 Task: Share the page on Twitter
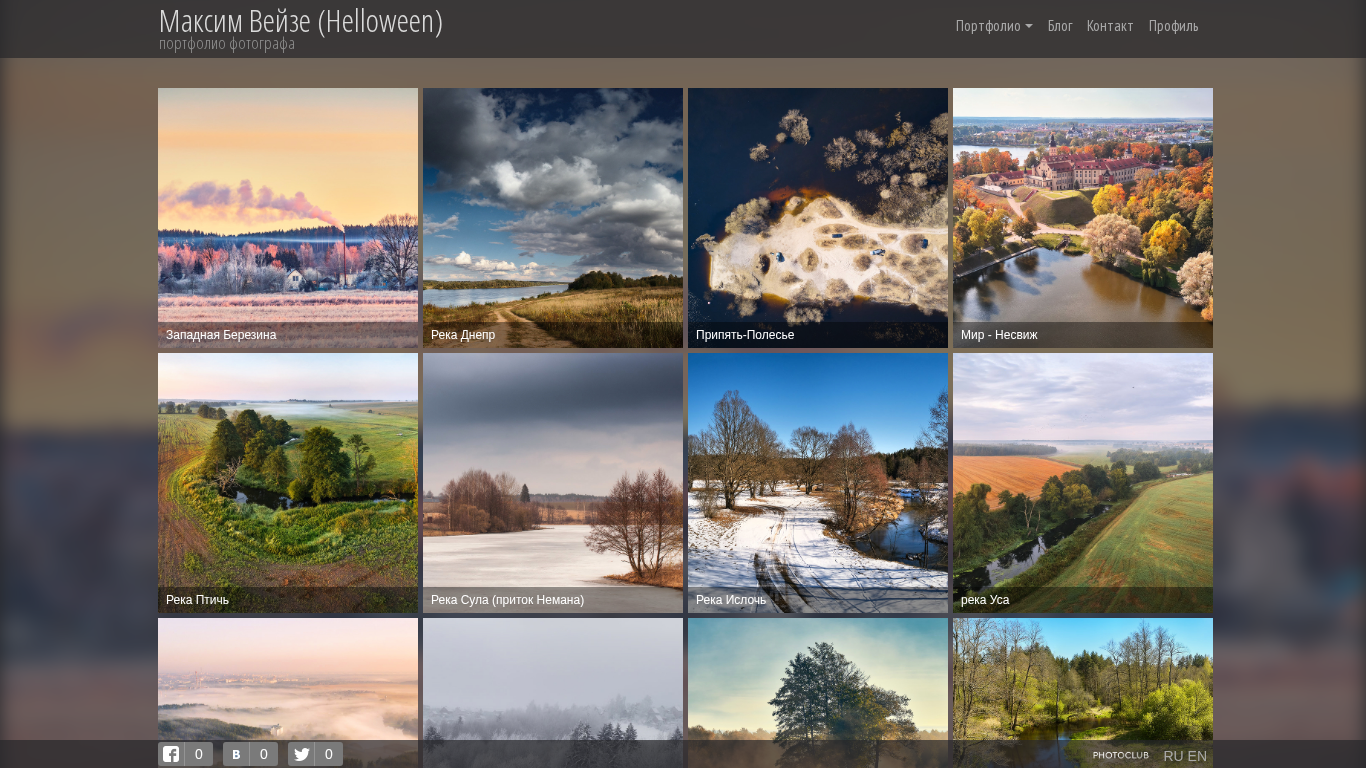pos(315,754)
